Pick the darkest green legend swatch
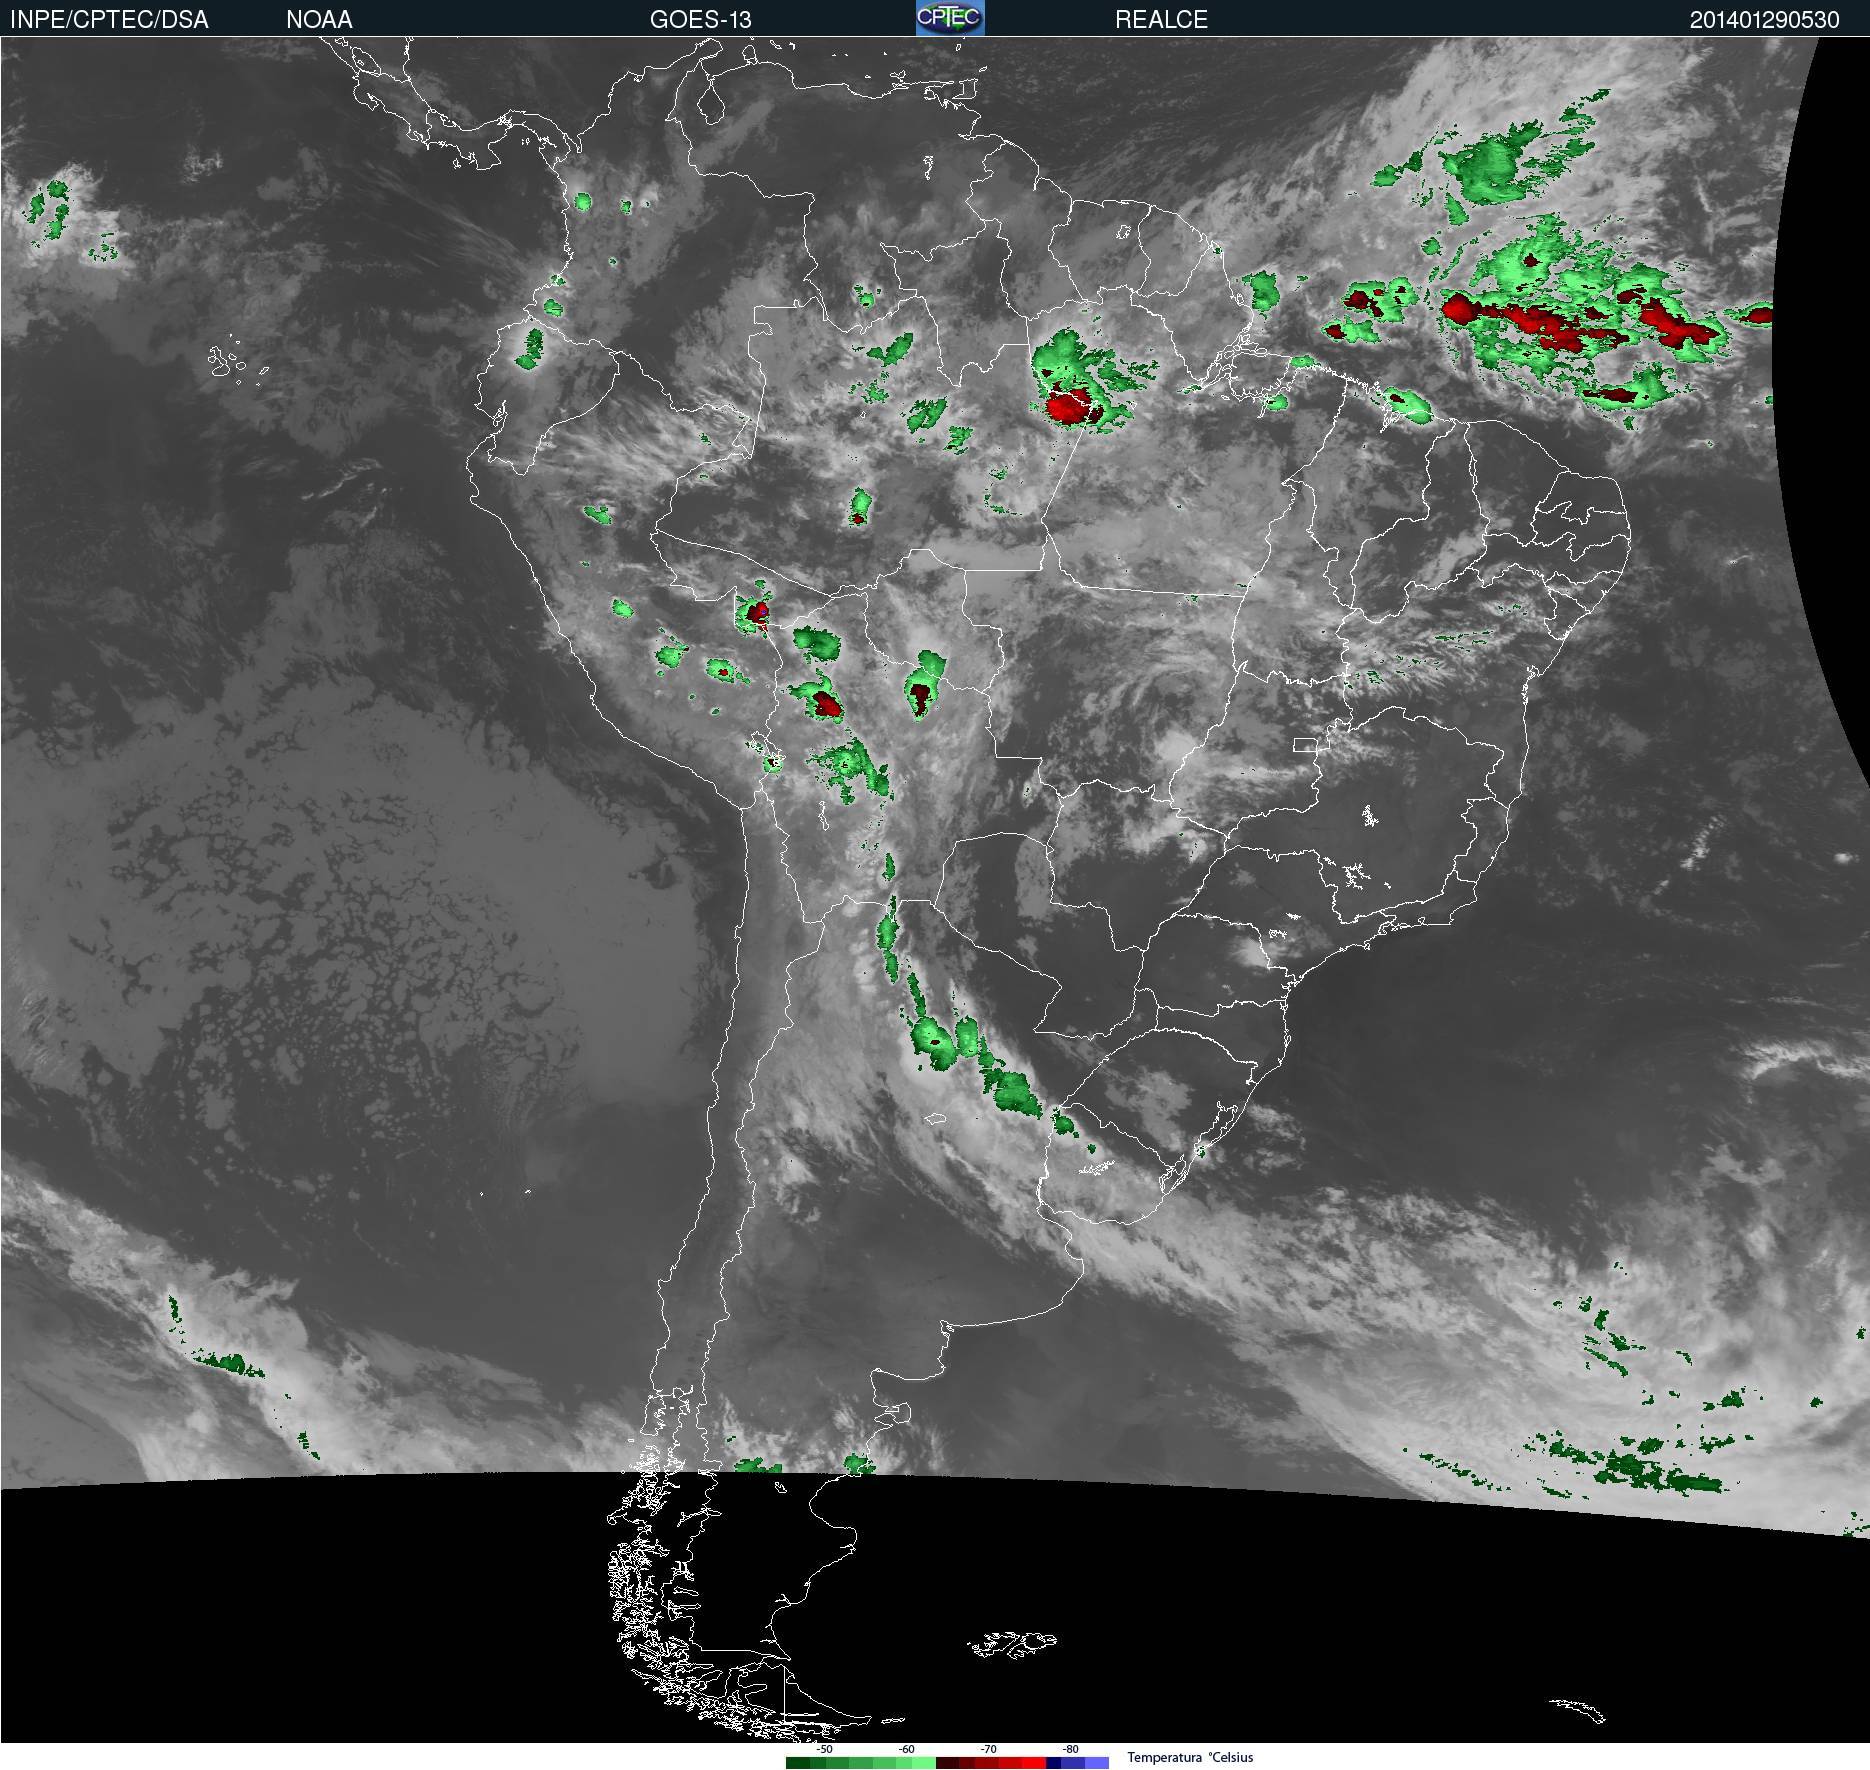The height and width of the screenshot is (1770, 1870). [798, 1763]
